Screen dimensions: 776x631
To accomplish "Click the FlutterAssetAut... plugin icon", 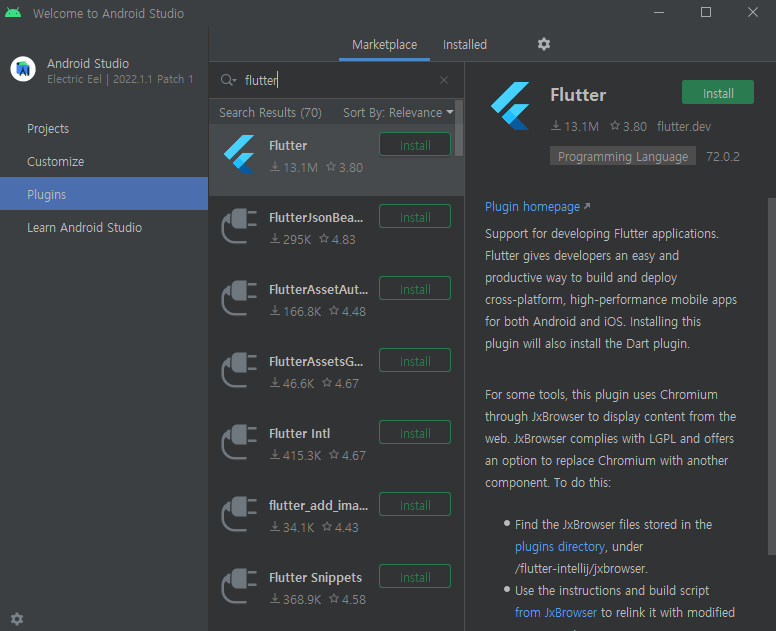I will (x=240, y=298).
